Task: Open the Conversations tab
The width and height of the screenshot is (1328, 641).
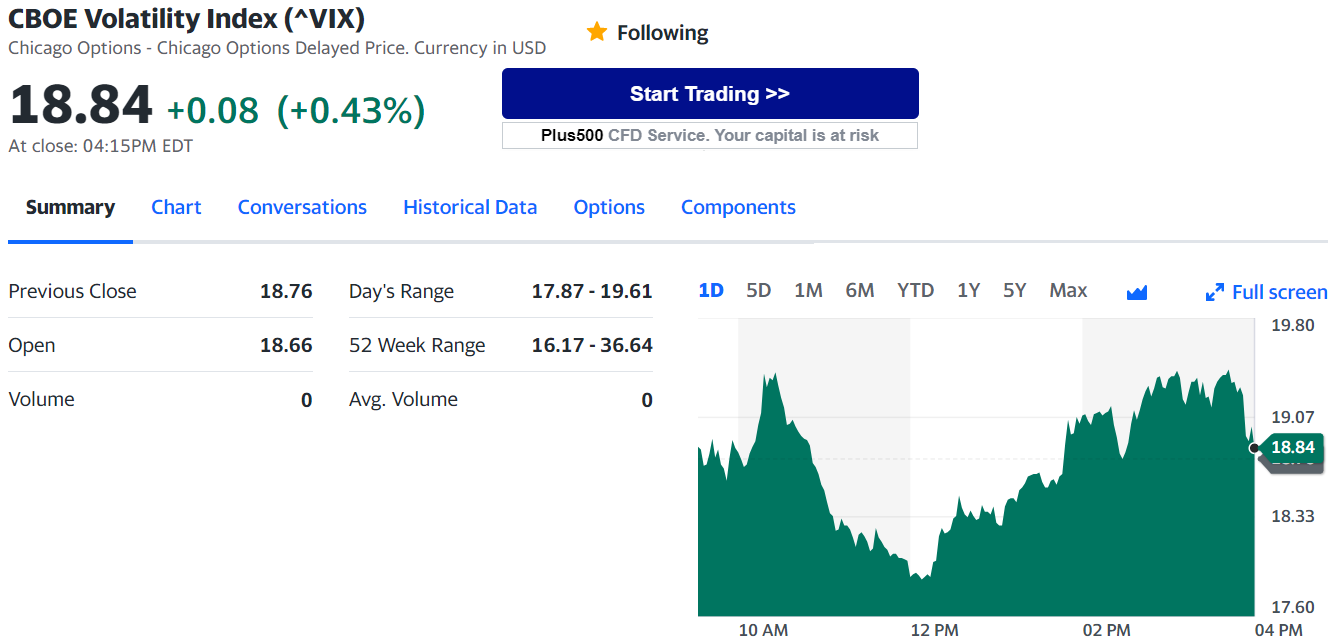Action: click(x=302, y=207)
